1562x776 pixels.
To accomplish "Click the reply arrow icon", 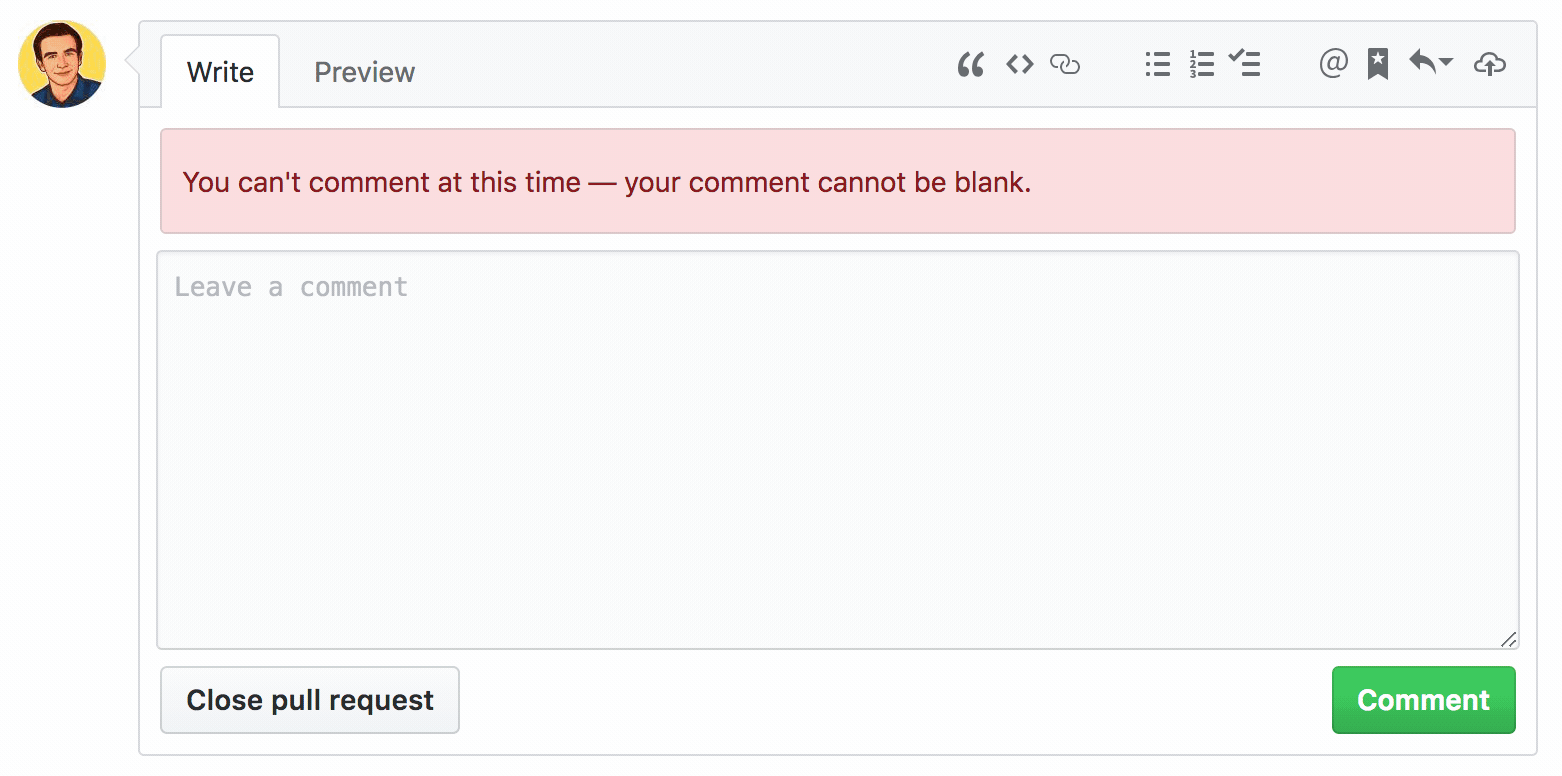I will coord(1422,62).
